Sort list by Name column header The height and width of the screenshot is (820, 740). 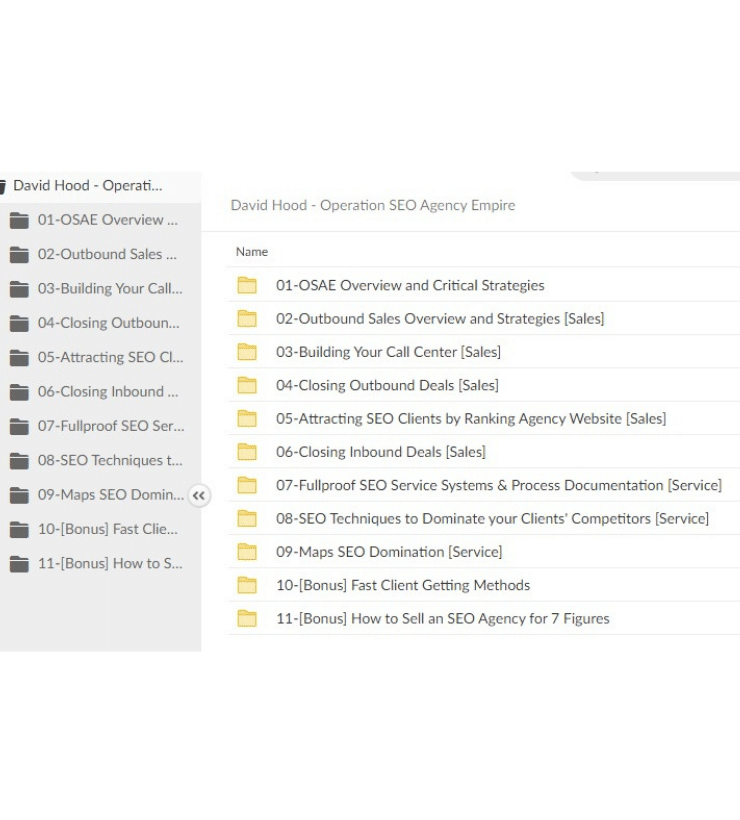pos(252,252)
